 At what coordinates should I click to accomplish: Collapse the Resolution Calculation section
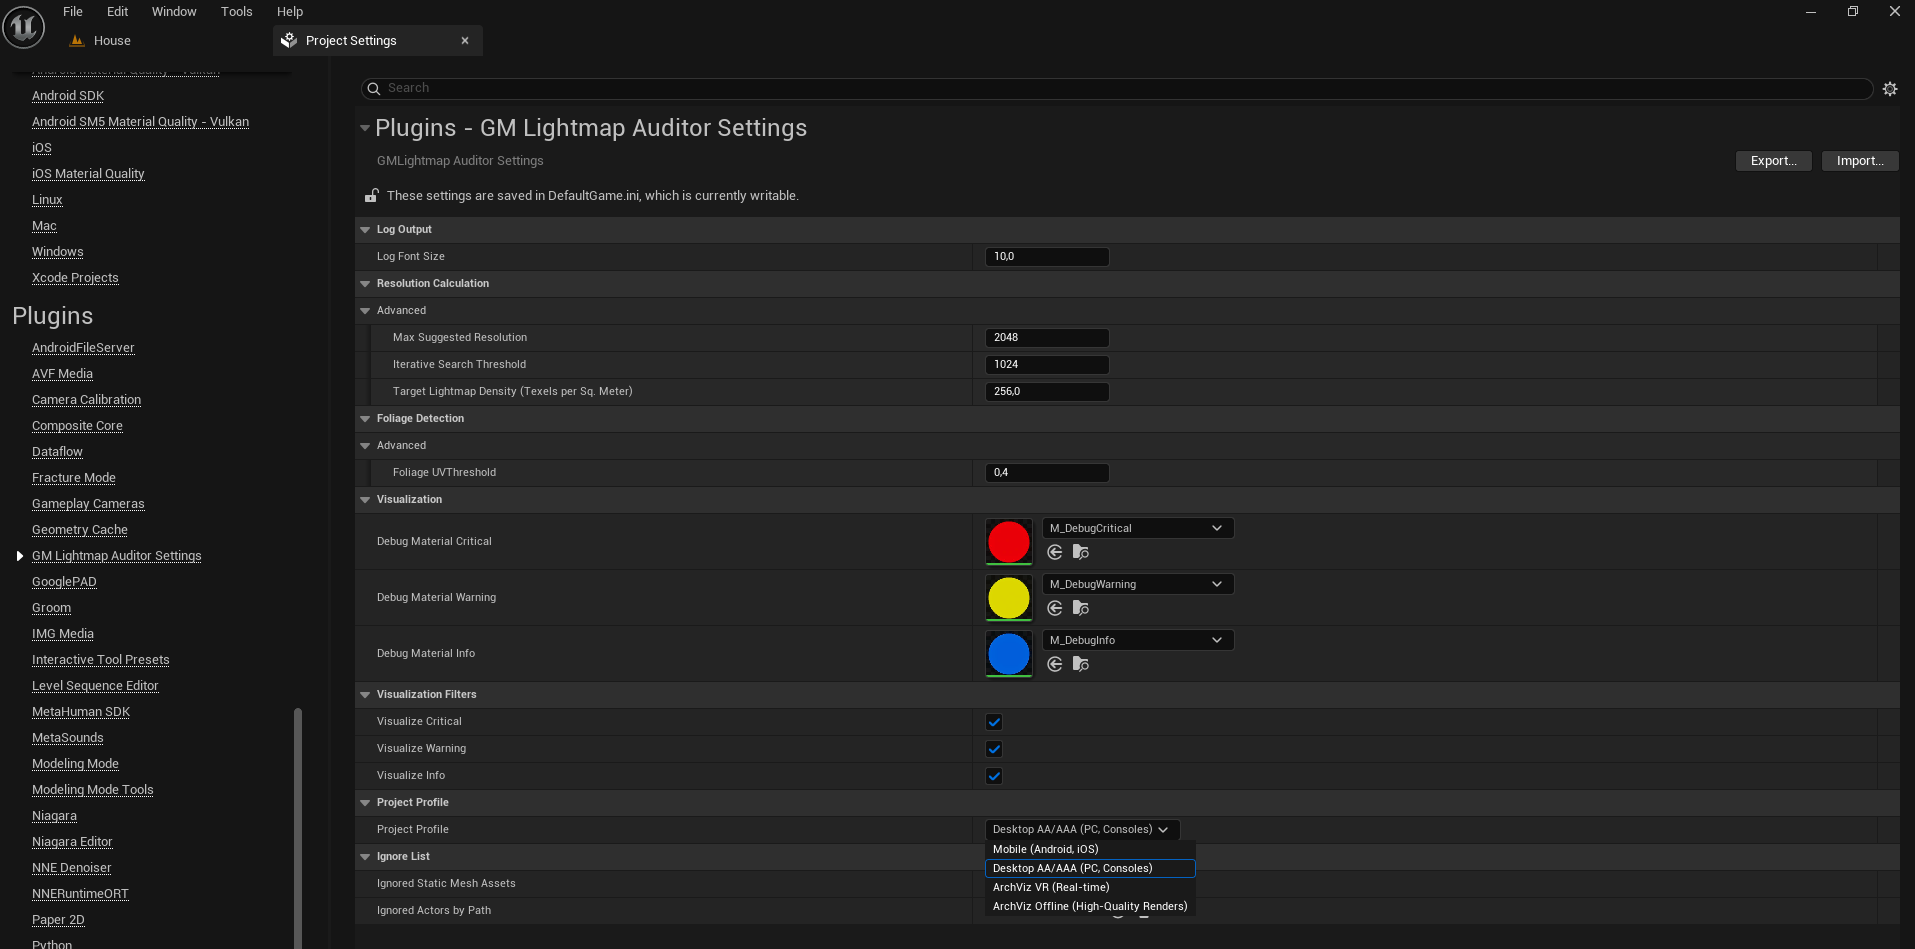click(365, 284)
